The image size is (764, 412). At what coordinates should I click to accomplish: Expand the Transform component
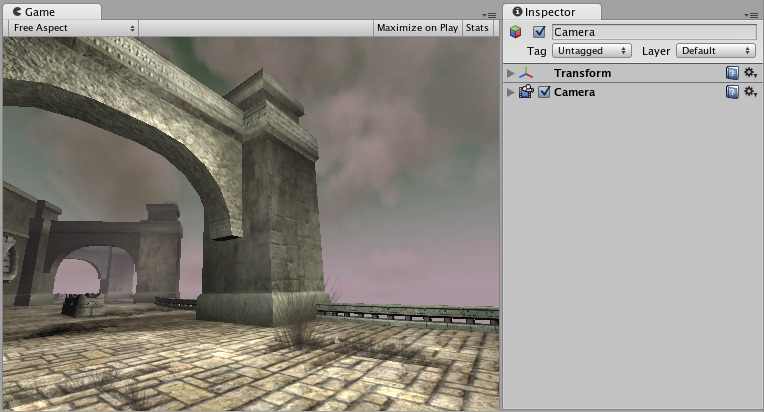point(511,73)
